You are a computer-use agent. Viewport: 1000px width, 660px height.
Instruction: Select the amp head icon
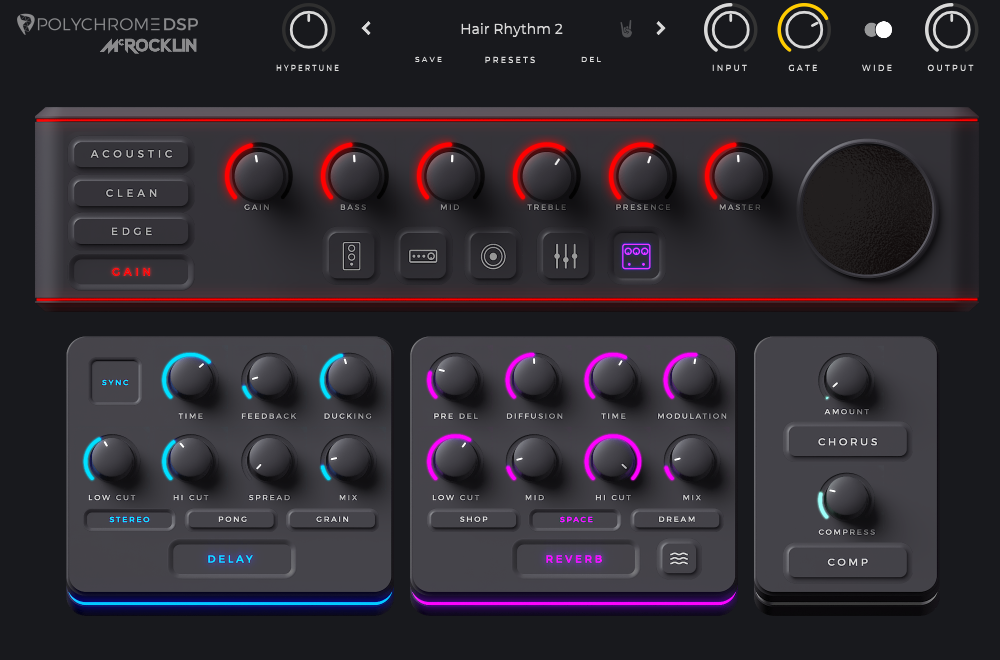coord(422,256)
